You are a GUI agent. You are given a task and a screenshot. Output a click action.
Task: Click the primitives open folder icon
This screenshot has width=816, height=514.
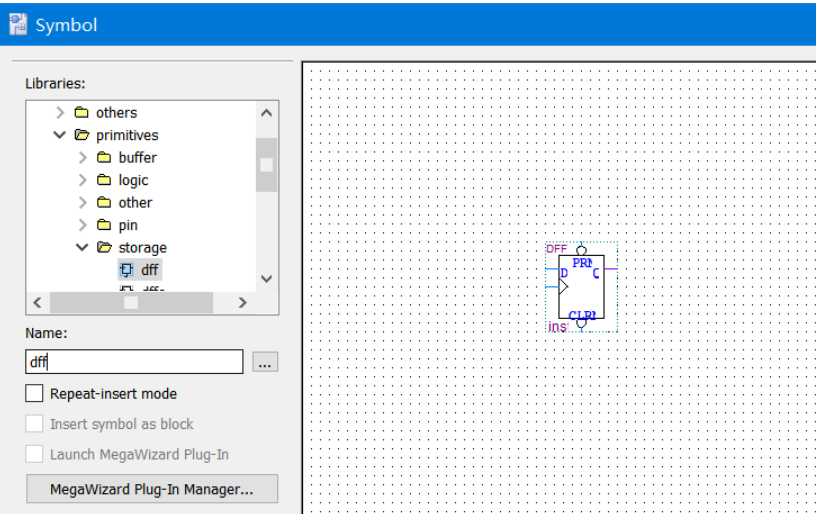(x=82, y=135)
